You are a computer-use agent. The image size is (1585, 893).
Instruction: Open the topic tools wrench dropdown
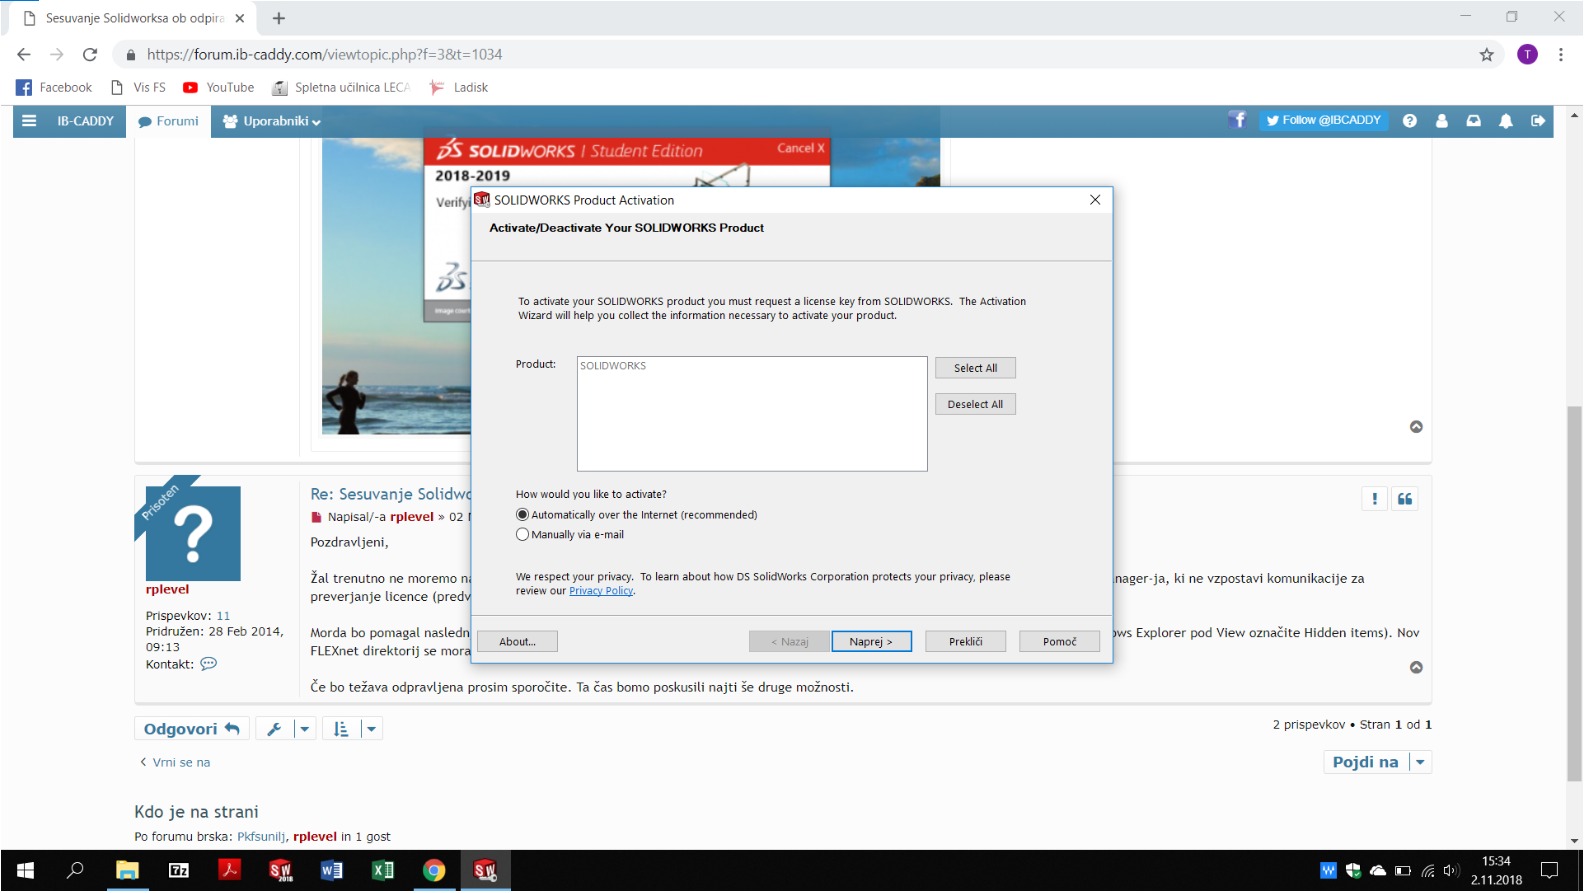click(285, 729)
